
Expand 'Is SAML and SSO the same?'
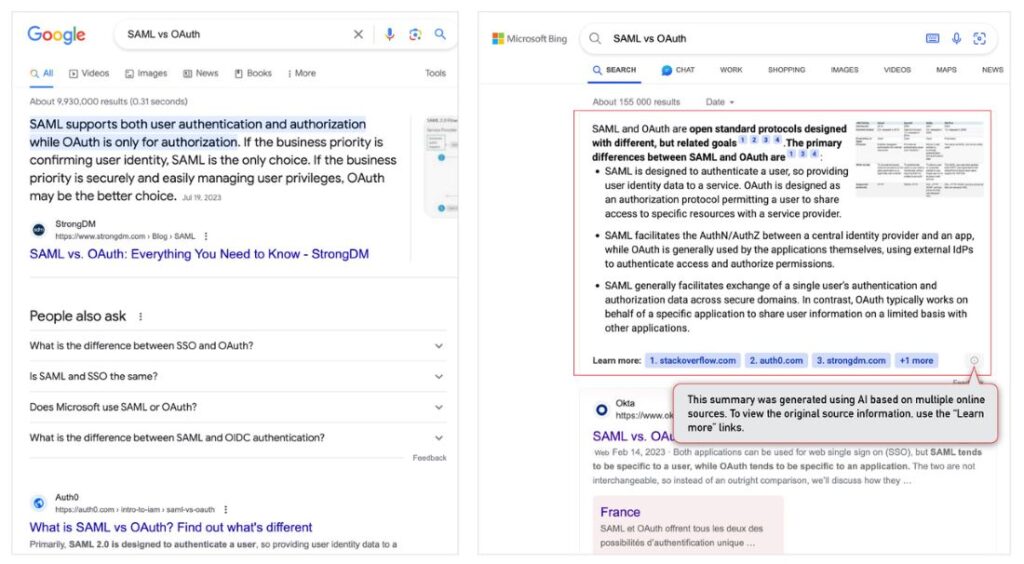coord(438,377)
